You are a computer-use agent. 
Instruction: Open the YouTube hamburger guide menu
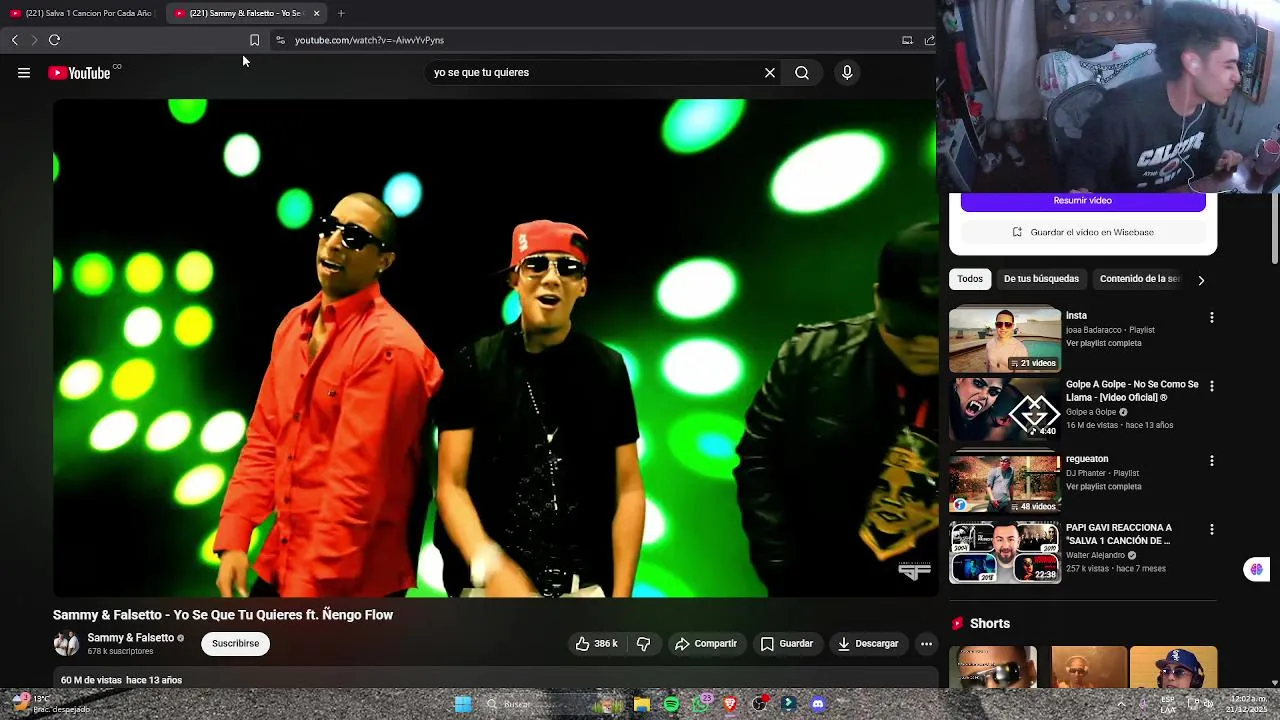[24, 73]
